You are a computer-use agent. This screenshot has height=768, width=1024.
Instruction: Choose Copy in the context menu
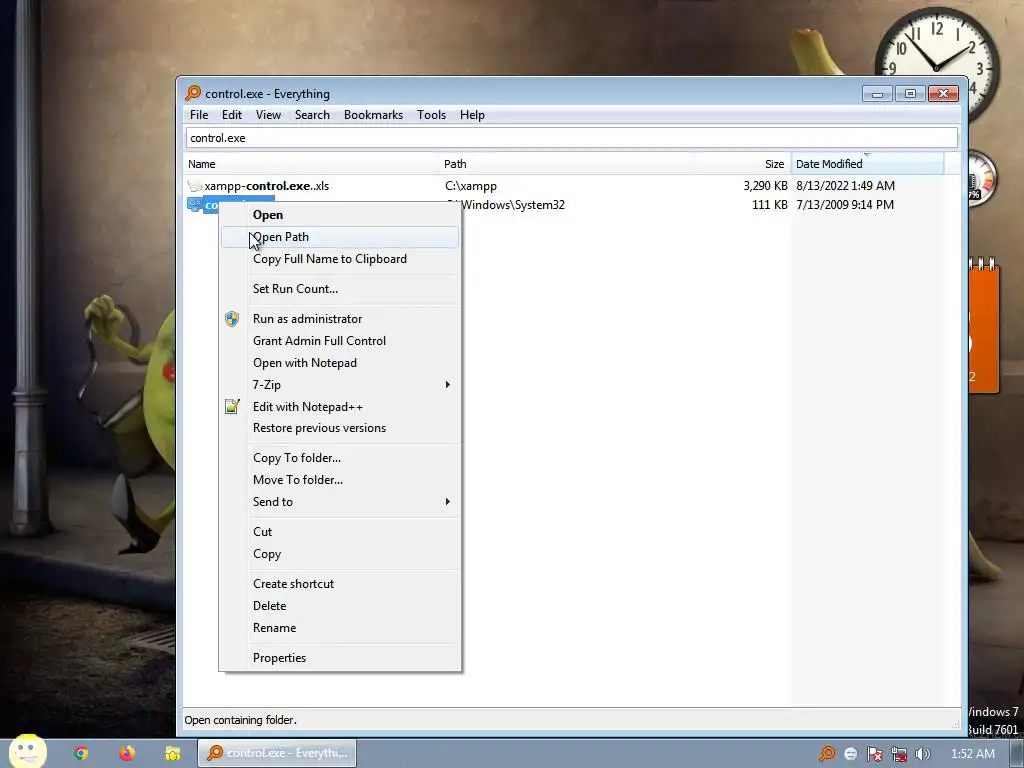pyautogui.click(x=340, y=554)
